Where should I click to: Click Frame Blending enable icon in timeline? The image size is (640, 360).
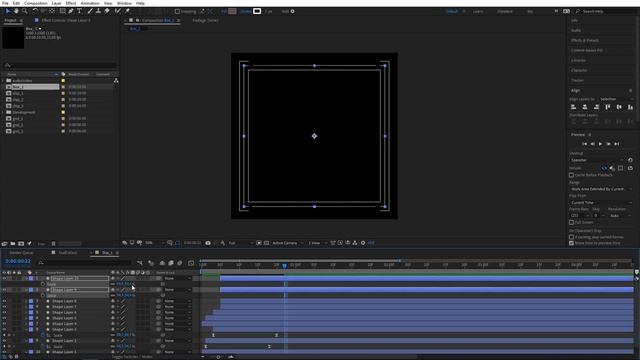[x=171, y=263]
